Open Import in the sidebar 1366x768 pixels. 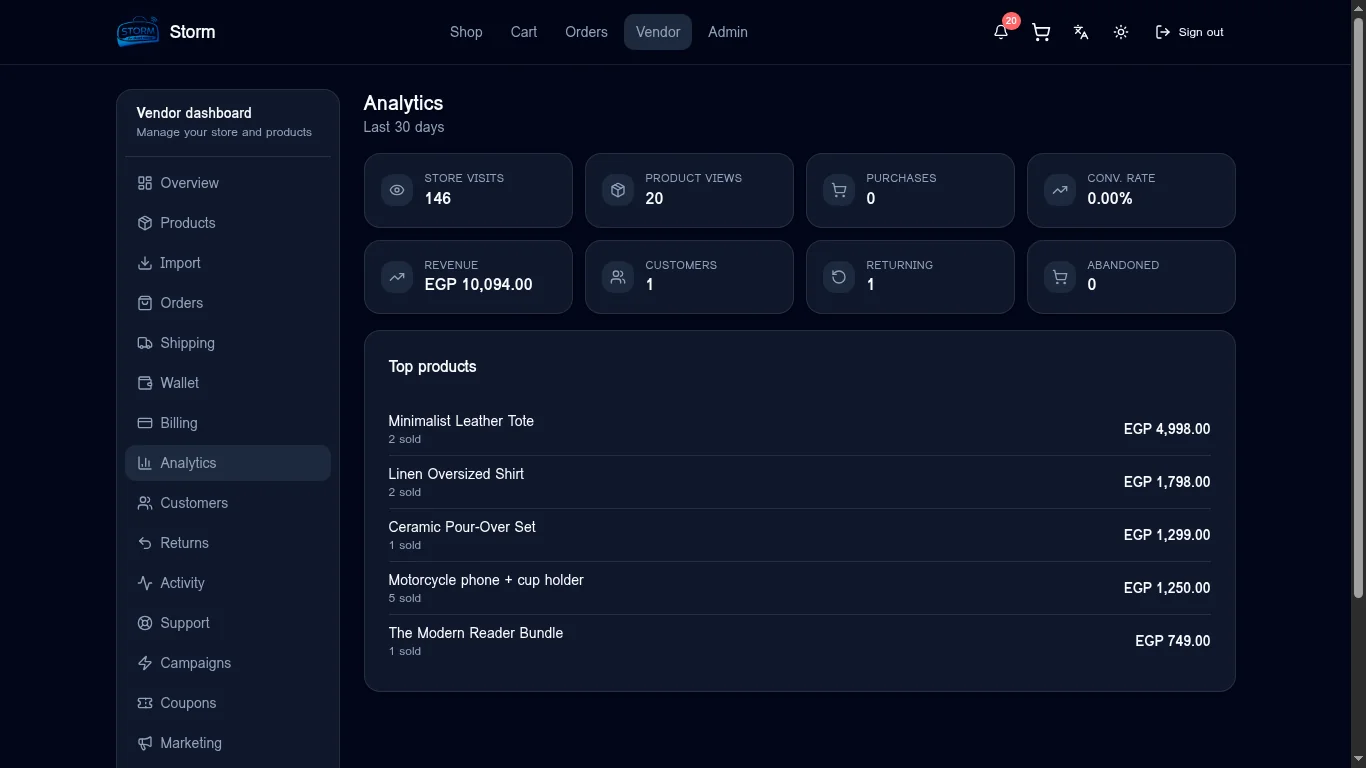point(228,263)
